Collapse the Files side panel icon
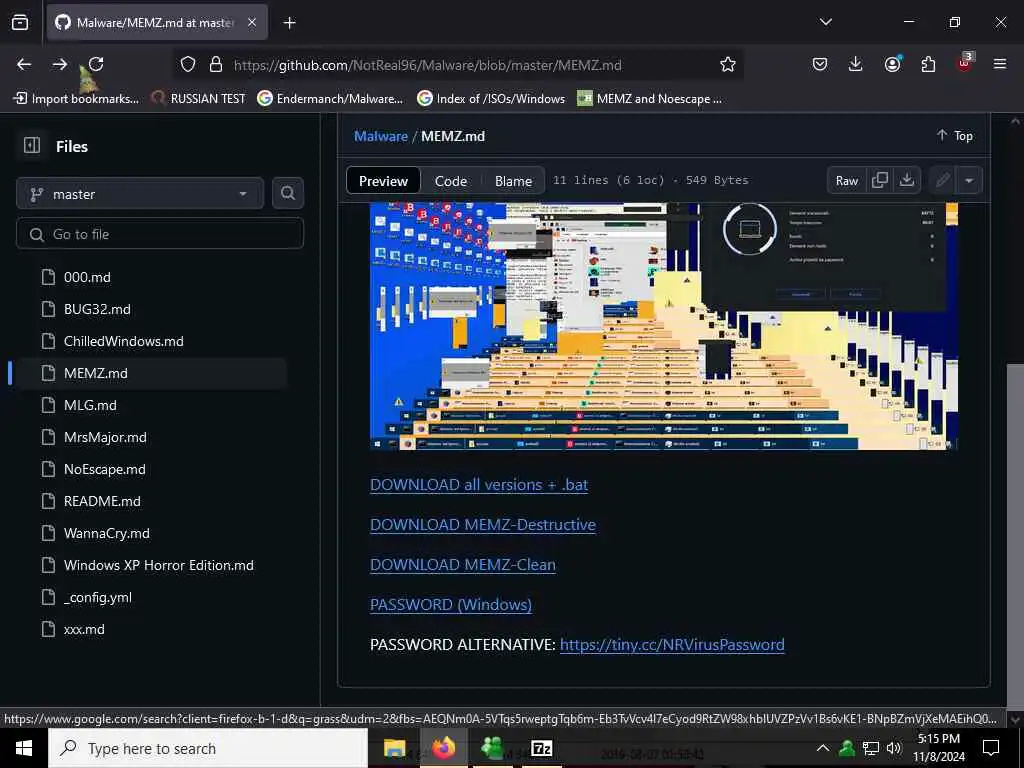Viewport: 1024px width, 768px height. coord(32,146)
